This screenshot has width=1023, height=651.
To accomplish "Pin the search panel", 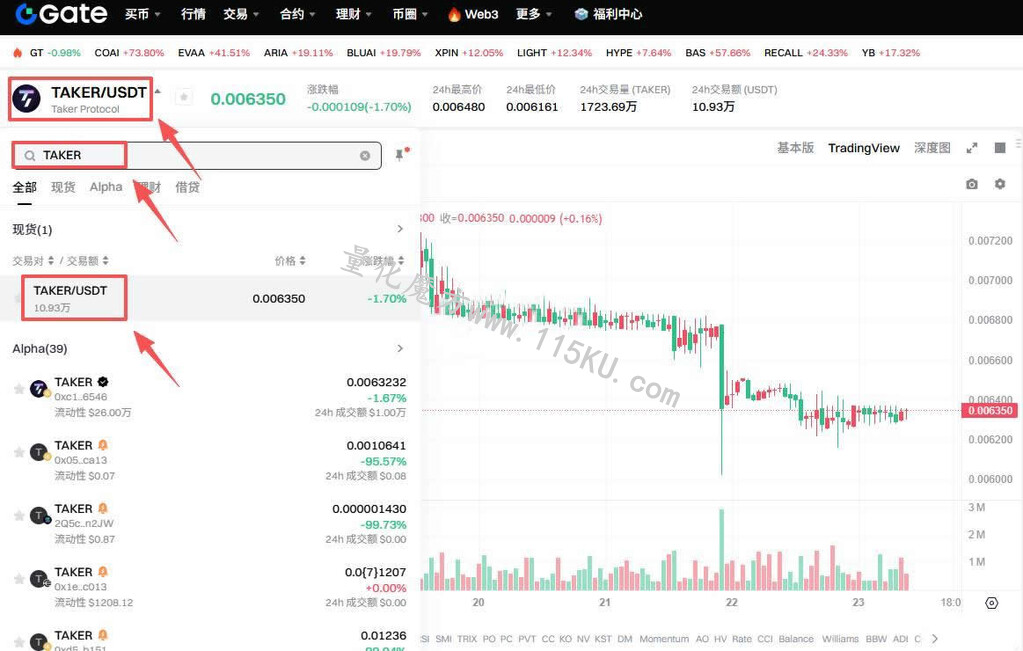I will pyautogui.click(x=401, y=155).
